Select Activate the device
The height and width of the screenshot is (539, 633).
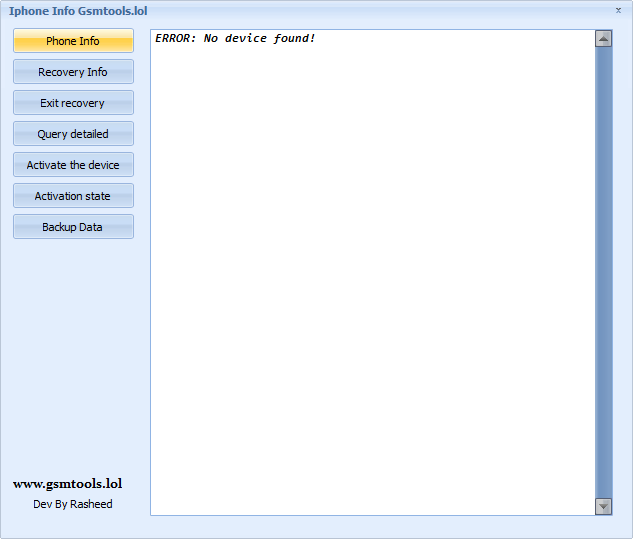[73, 165]
